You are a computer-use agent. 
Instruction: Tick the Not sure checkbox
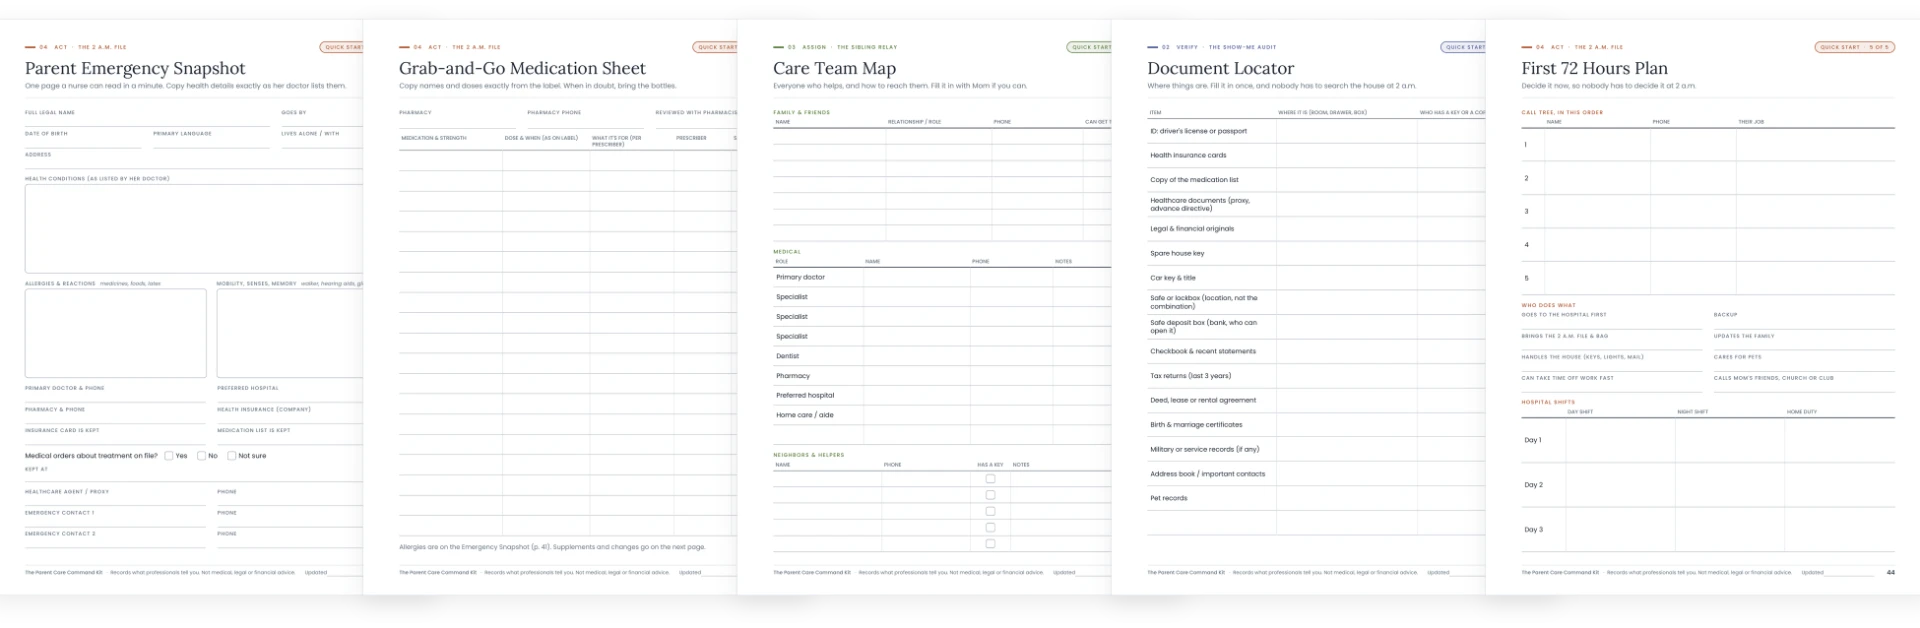tap(231, 456)
